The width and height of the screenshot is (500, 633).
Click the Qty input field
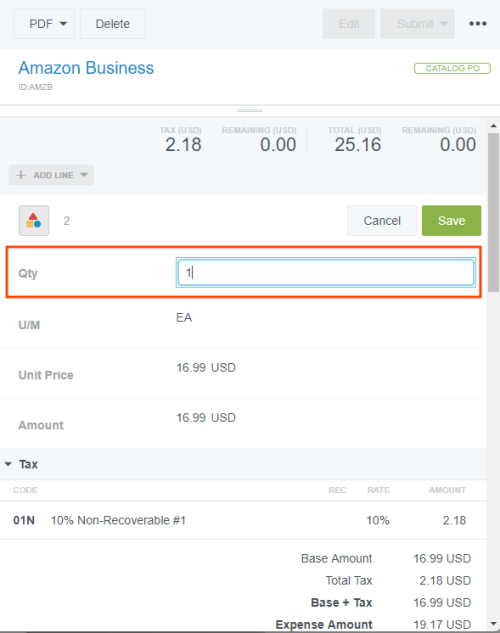click(326, 272)
